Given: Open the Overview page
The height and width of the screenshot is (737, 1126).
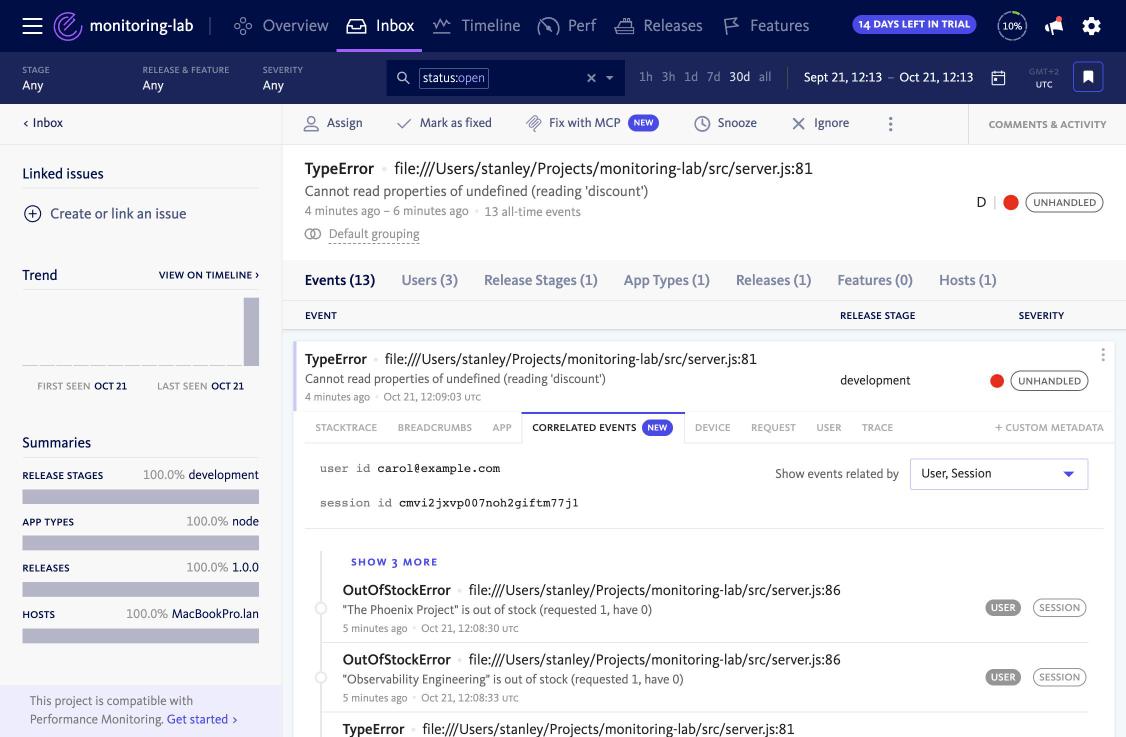Looking at the screenshot, I should pos(281,26).
